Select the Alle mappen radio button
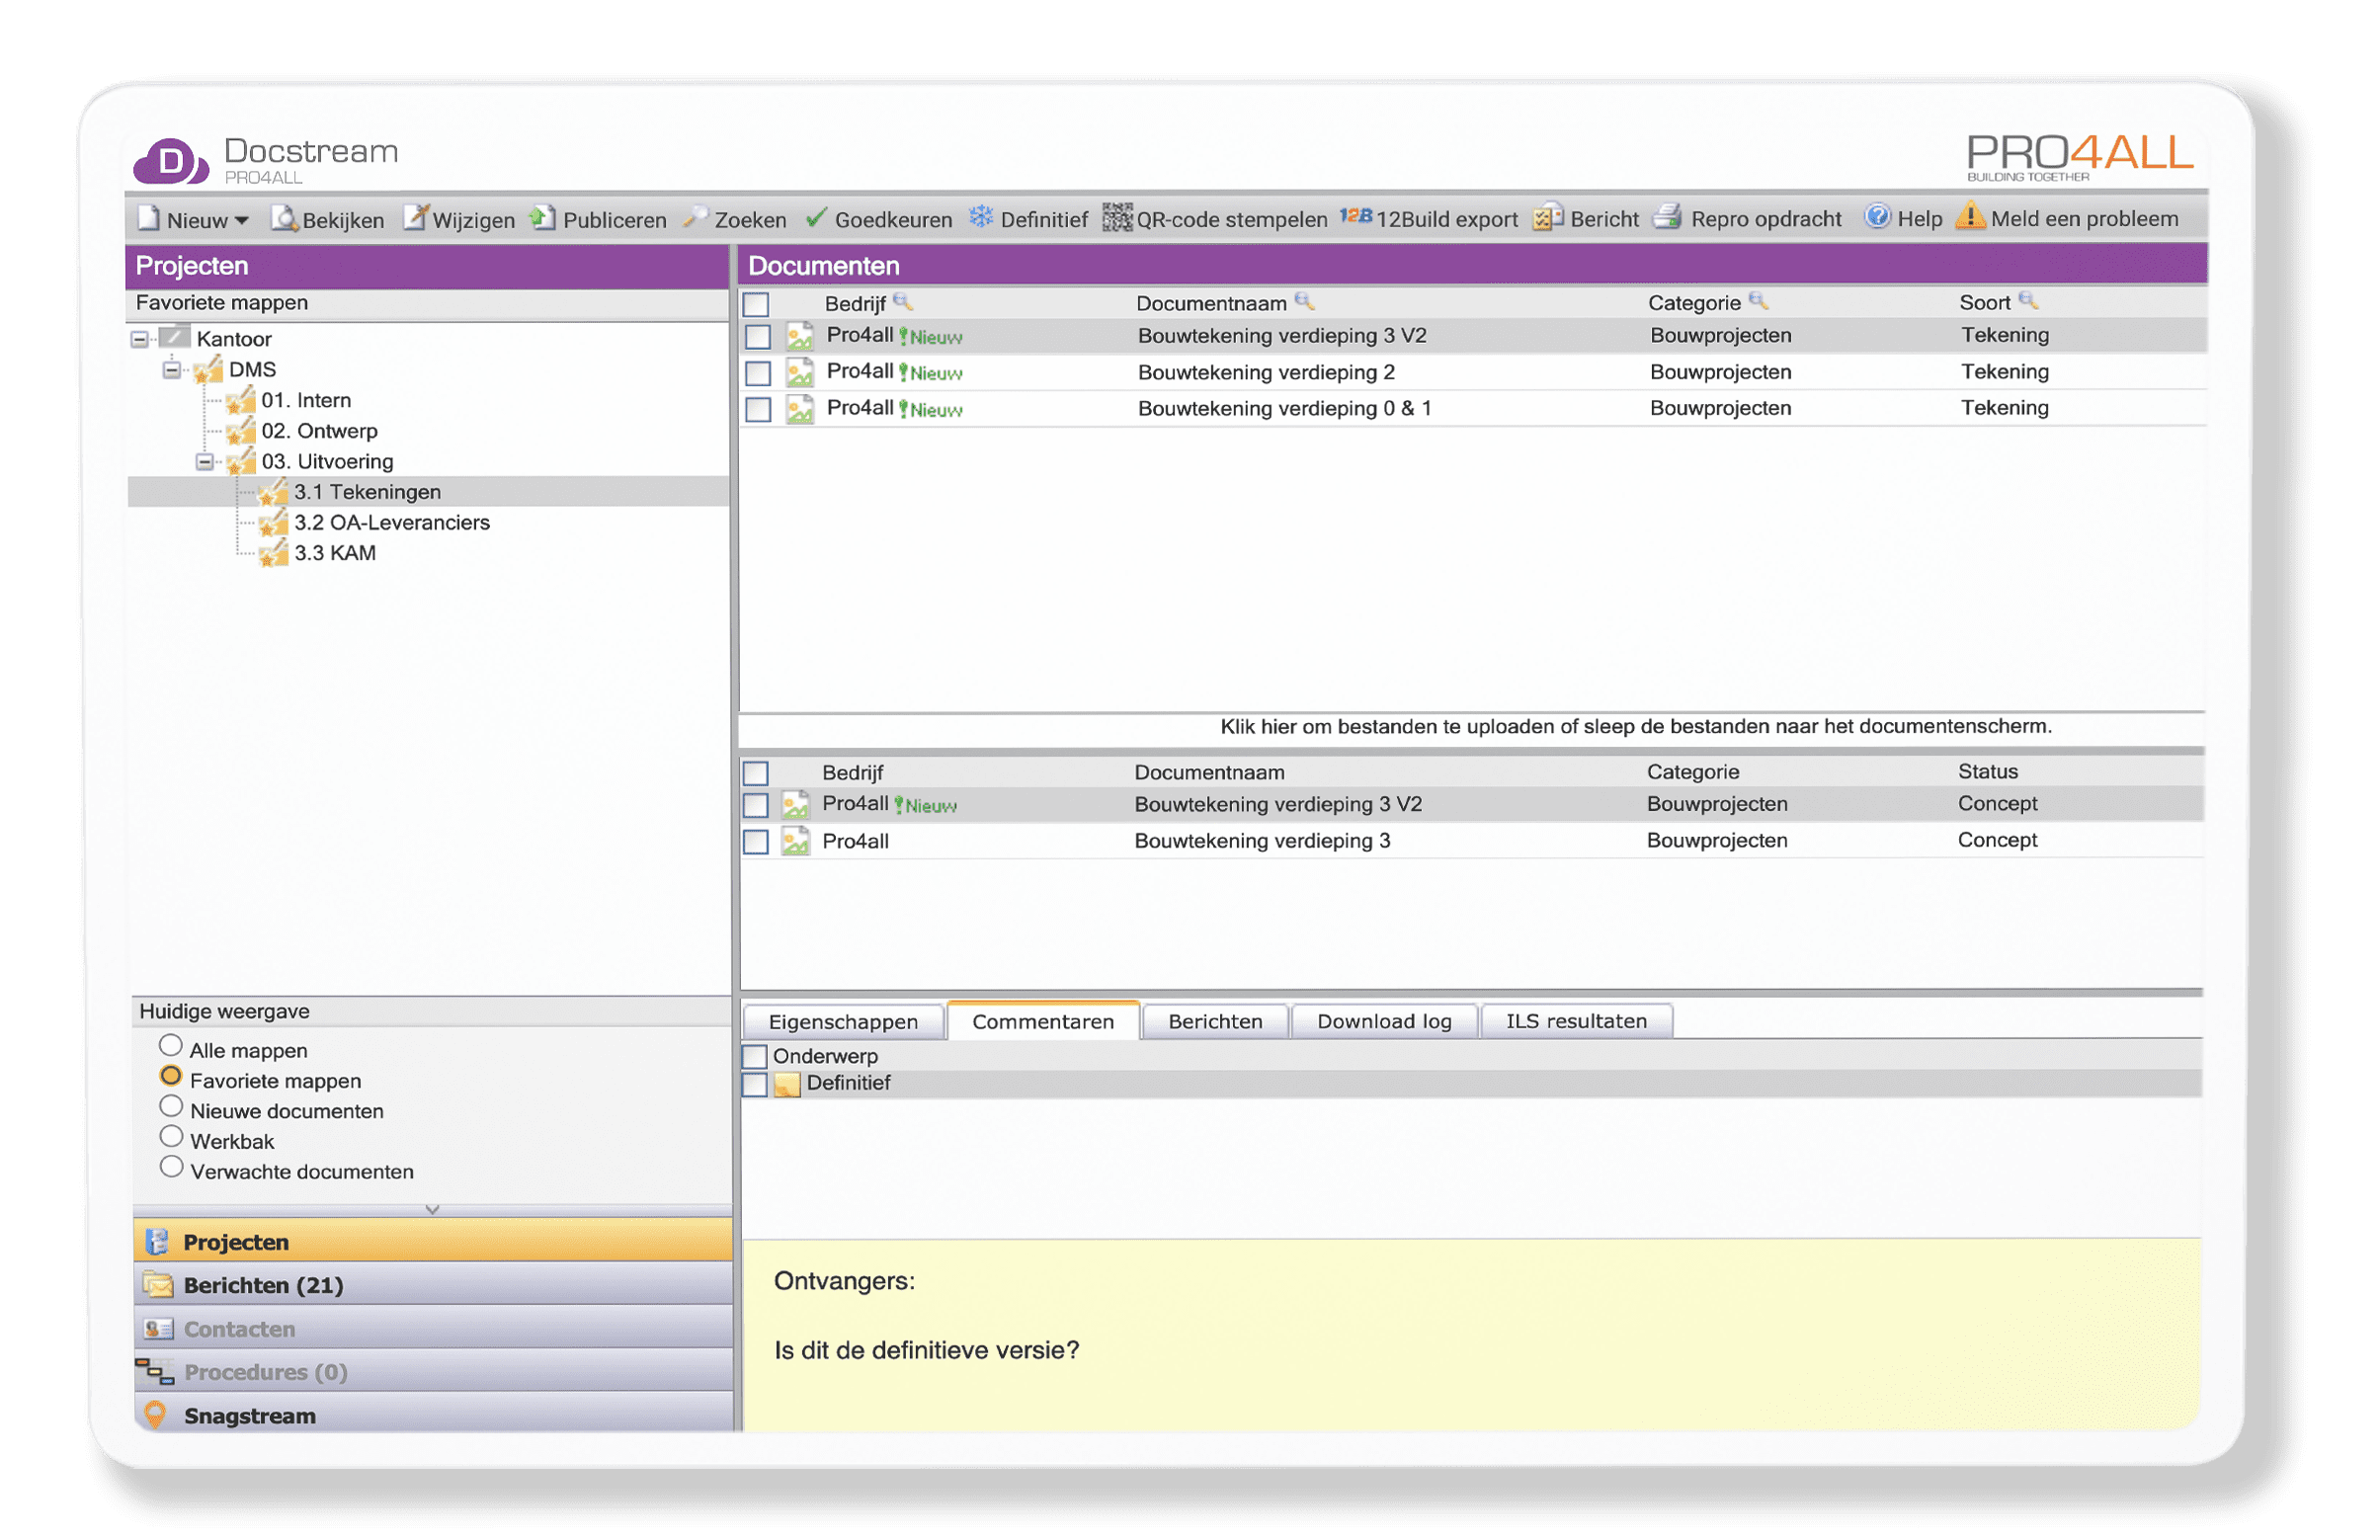 point(171,1047)
